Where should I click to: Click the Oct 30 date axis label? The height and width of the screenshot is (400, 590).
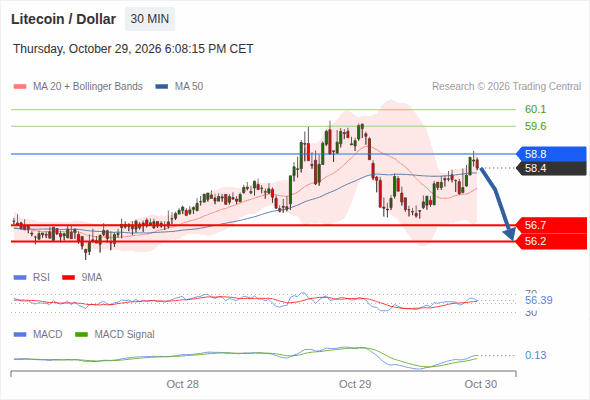[481, 384]
